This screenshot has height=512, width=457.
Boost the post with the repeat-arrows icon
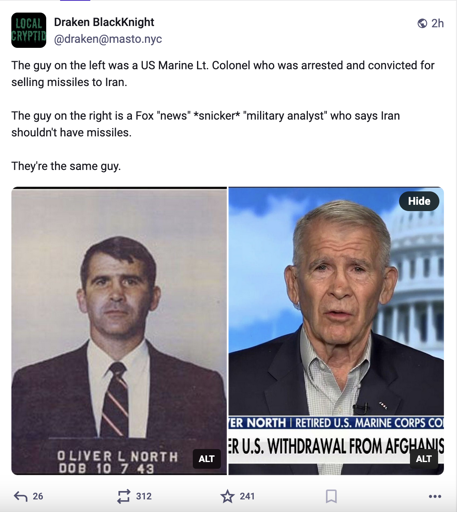pos(124,496)
